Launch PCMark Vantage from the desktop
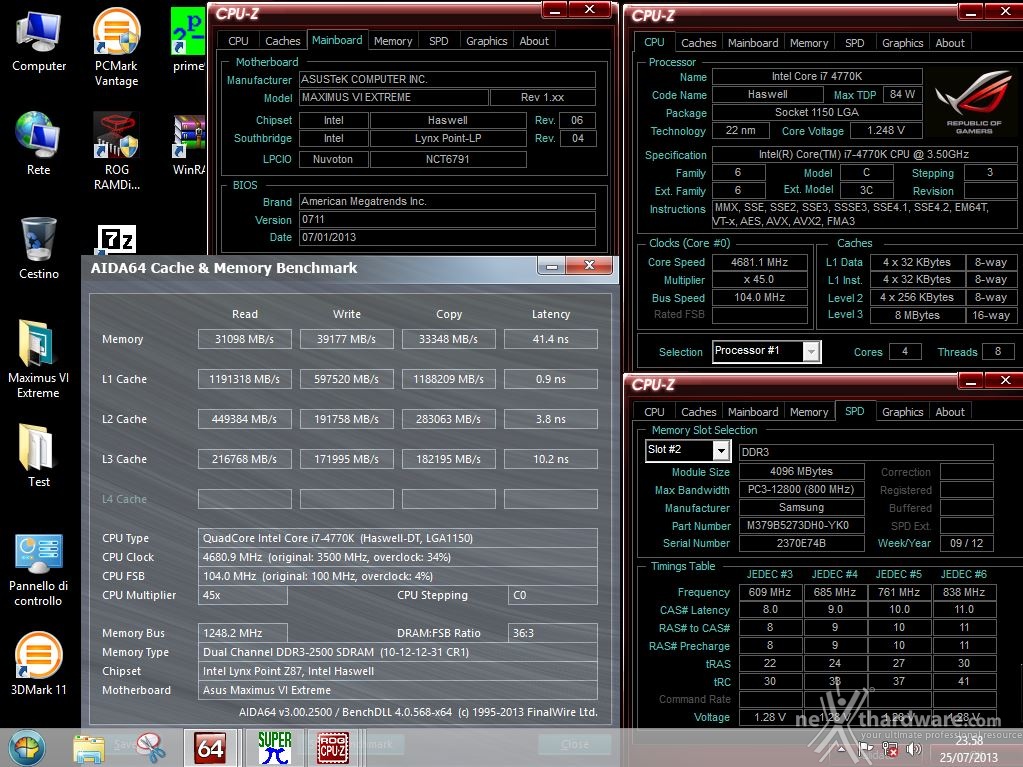The width and height of the screenshot is (1023, 767). point(116,47)
